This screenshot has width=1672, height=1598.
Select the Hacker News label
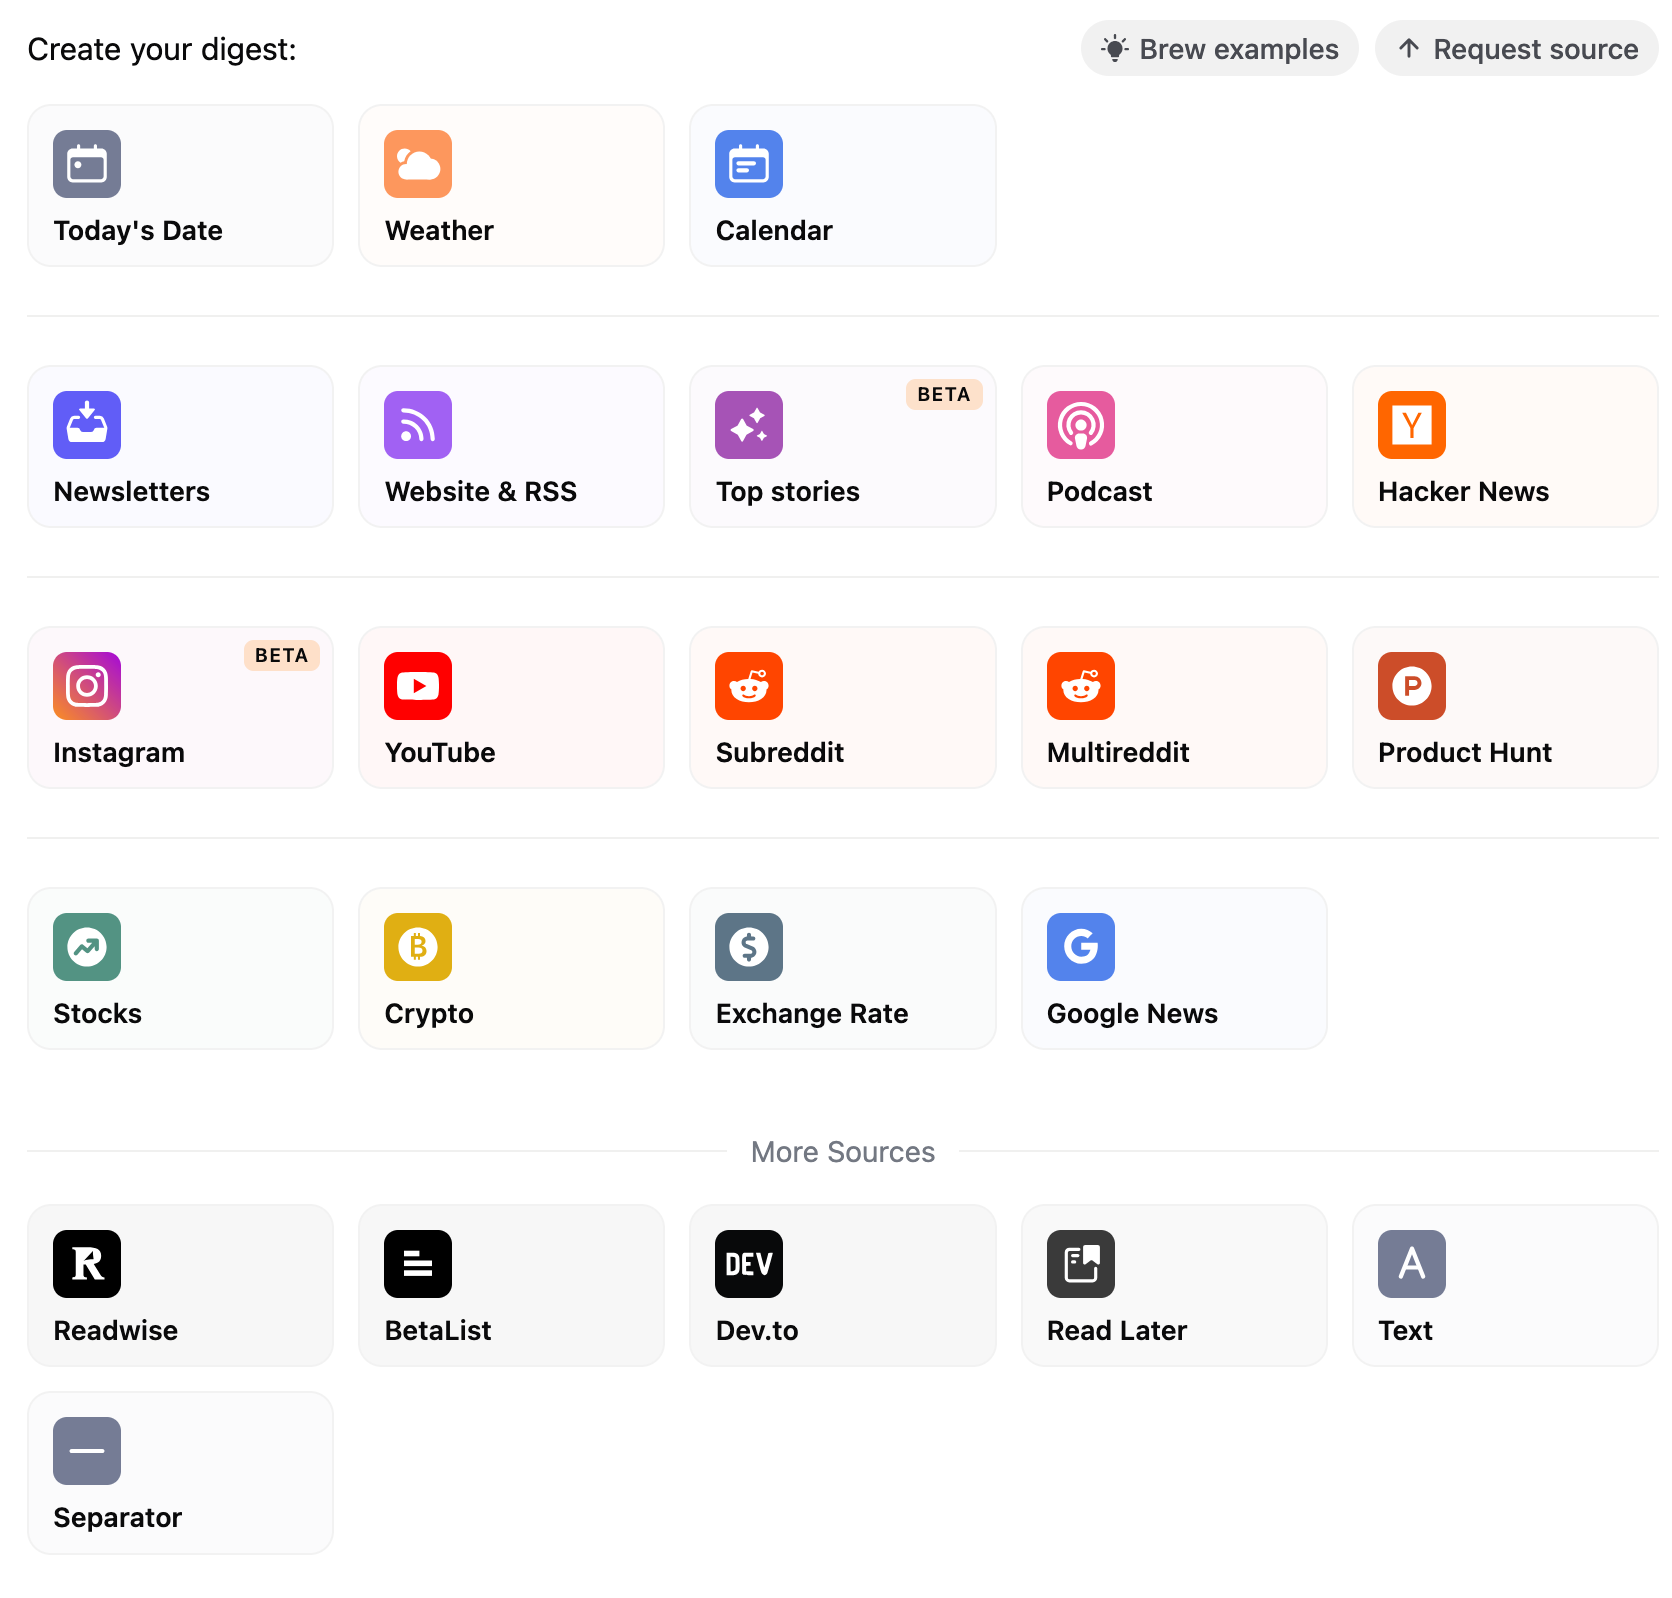1464,492
